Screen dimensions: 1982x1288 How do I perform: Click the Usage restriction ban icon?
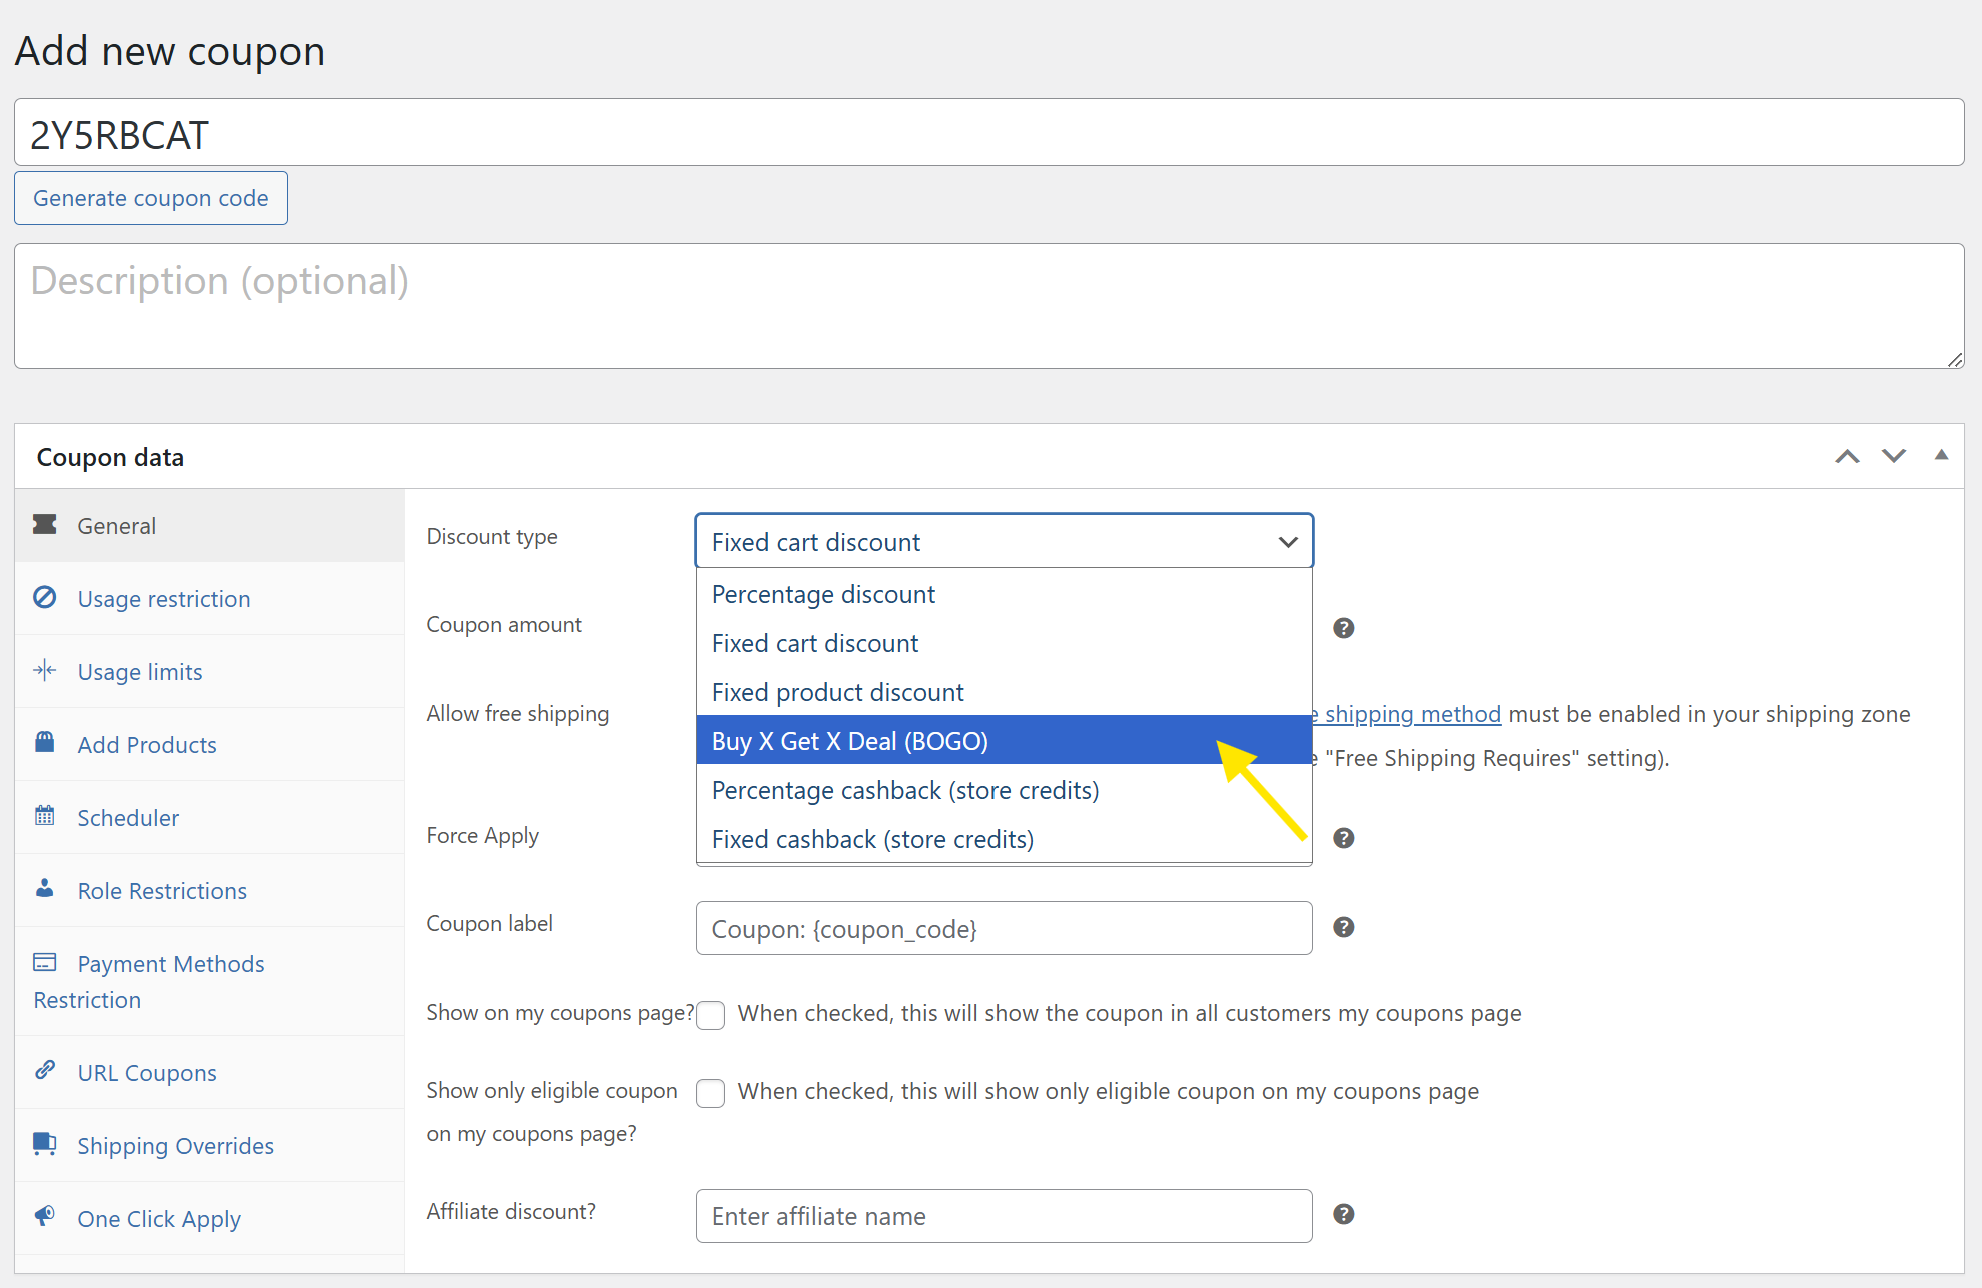click(45, 598)
